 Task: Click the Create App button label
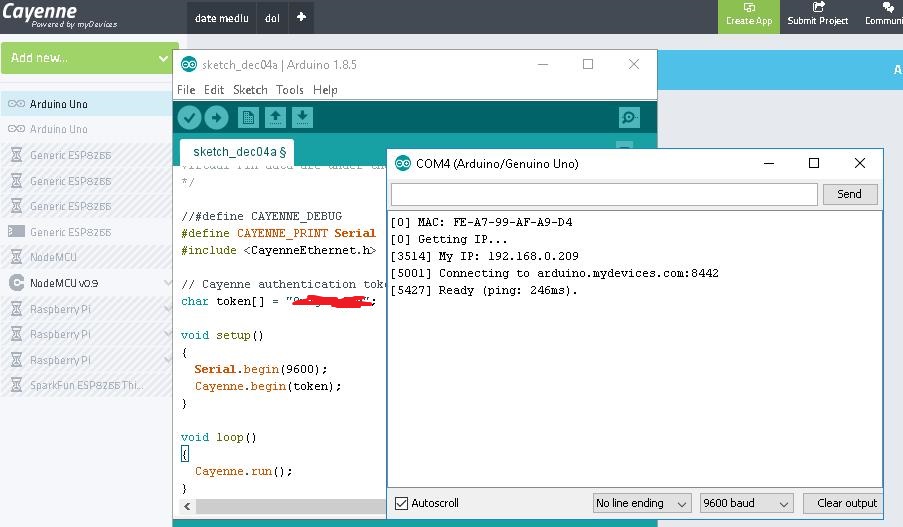[x=749, y=21]
